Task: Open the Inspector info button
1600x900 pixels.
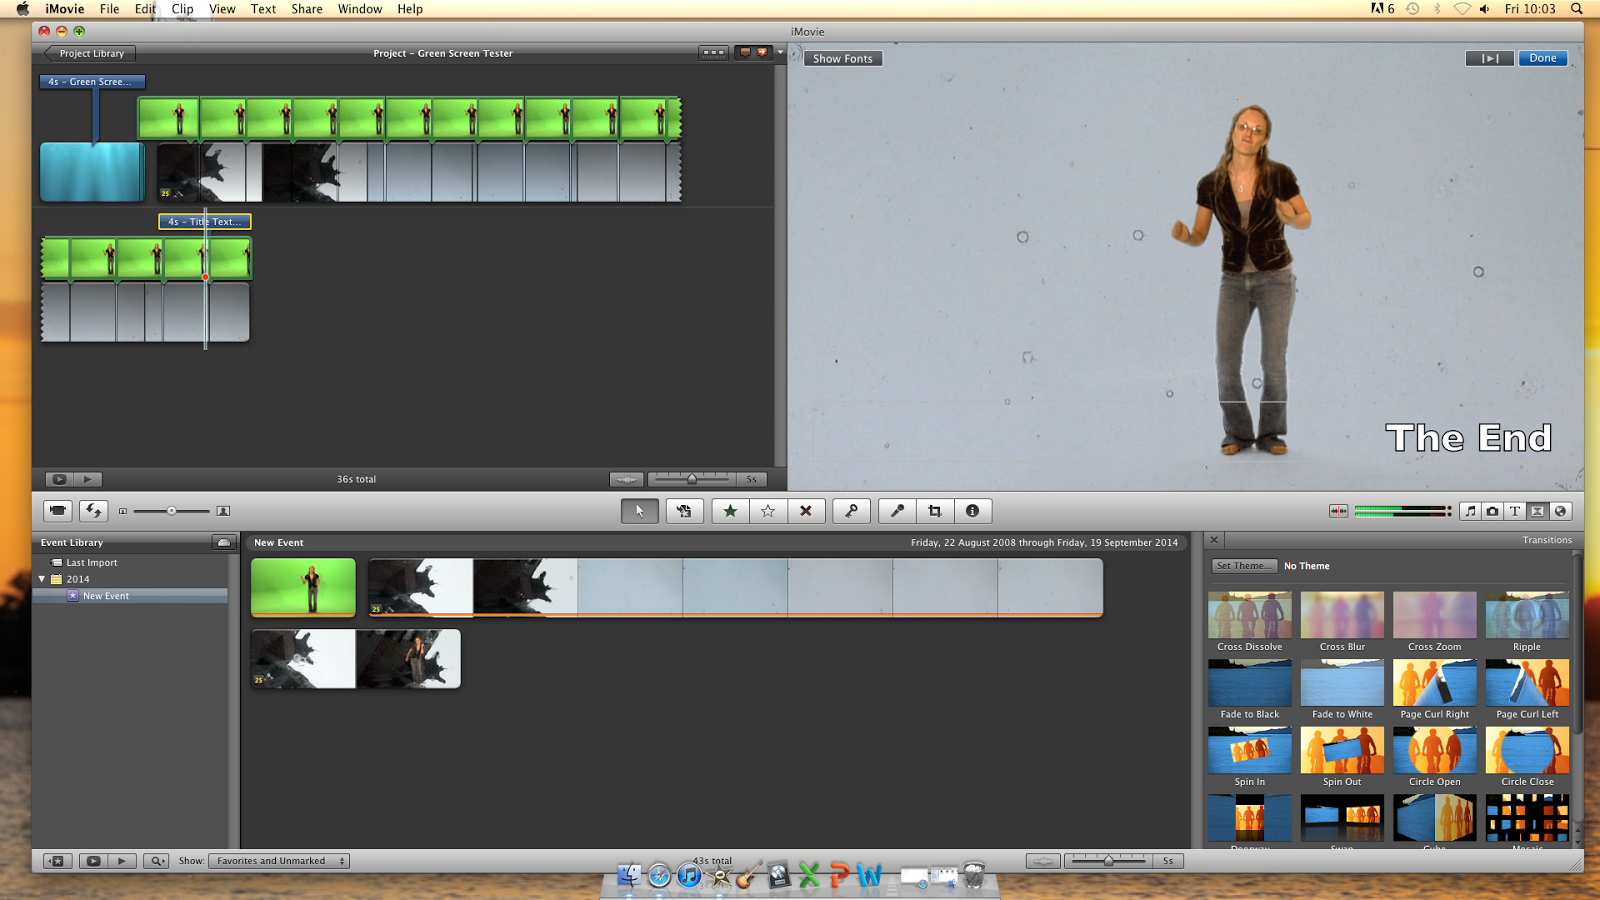Action: 972,511
